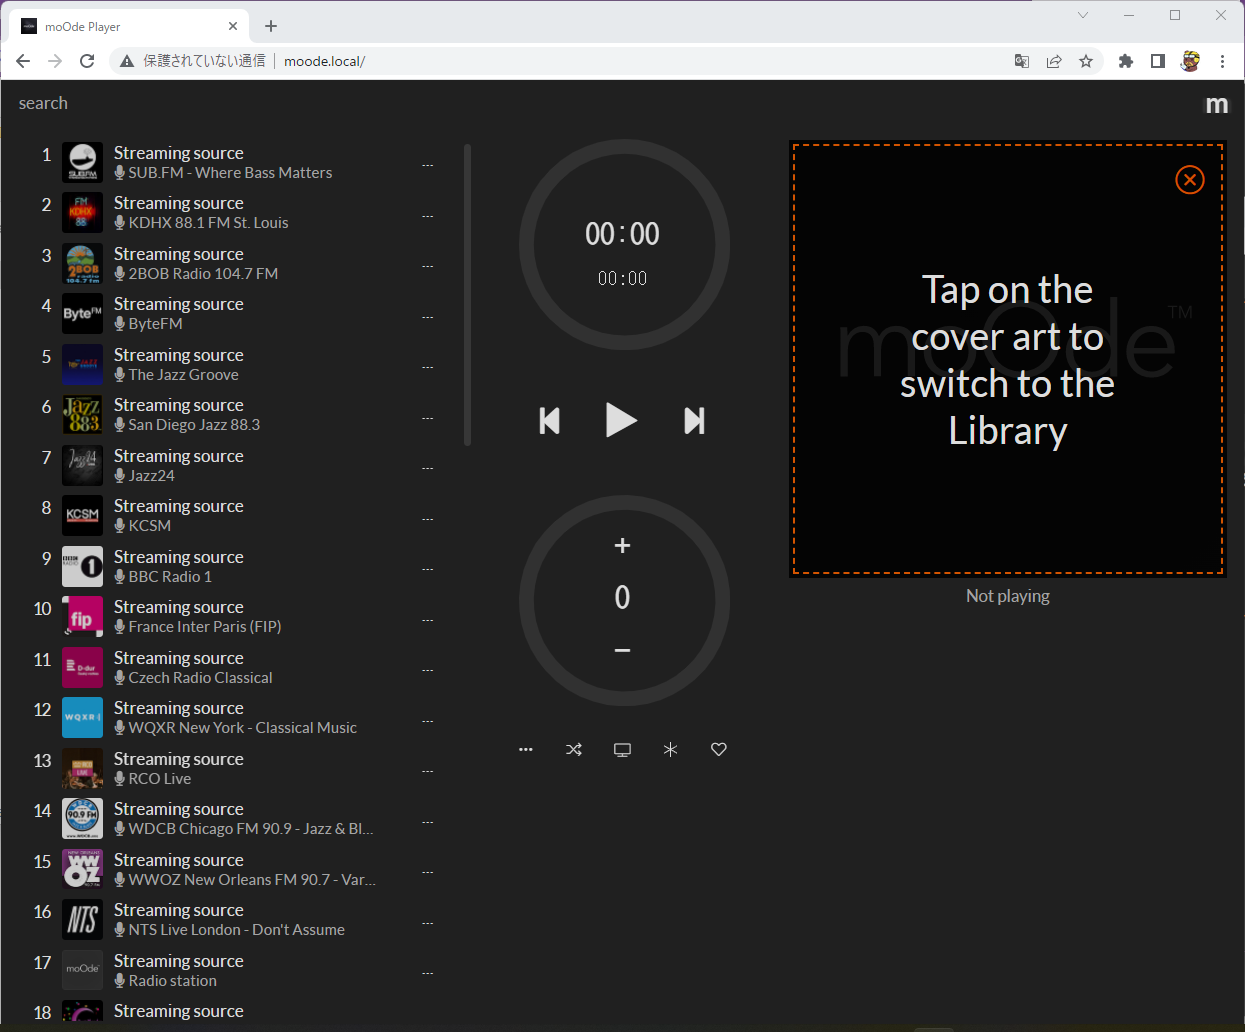
Task: Pick the "RCO Live" queue entry
Action: click(x=160, y=779)
